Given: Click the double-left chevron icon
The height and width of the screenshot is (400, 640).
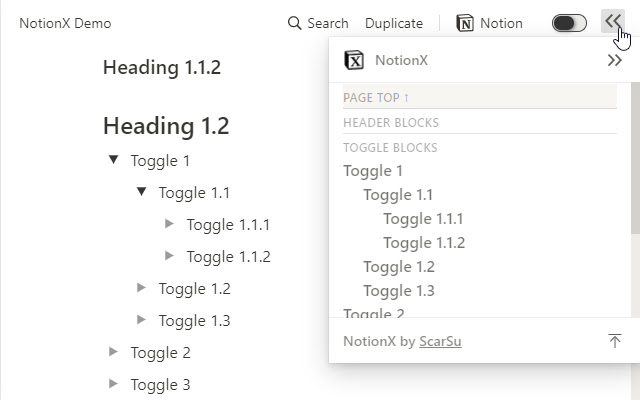Looking at the screenshot, I should (x=613, y=22).
